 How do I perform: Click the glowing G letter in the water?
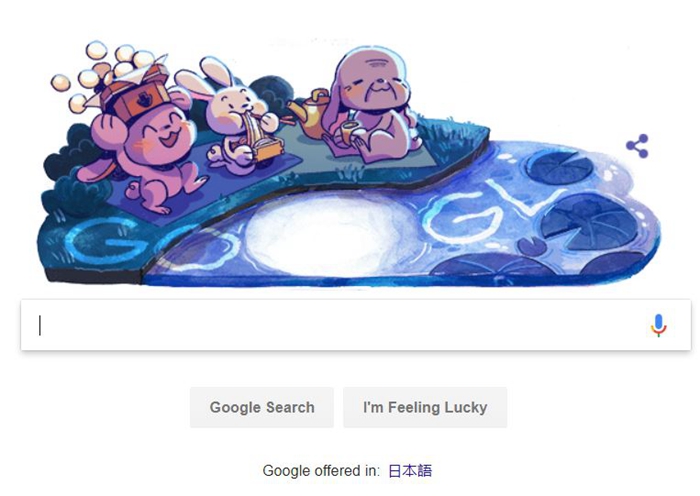coord(461,218)
